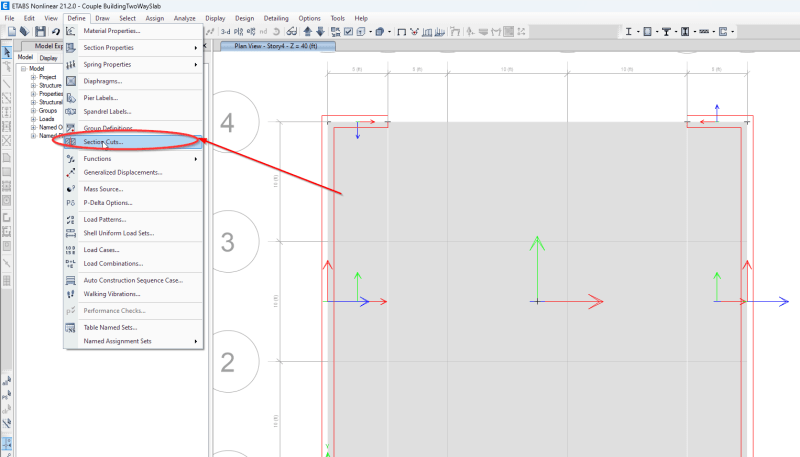
Task: Open the Functions submenu
Action: click(x=195, y=159)
